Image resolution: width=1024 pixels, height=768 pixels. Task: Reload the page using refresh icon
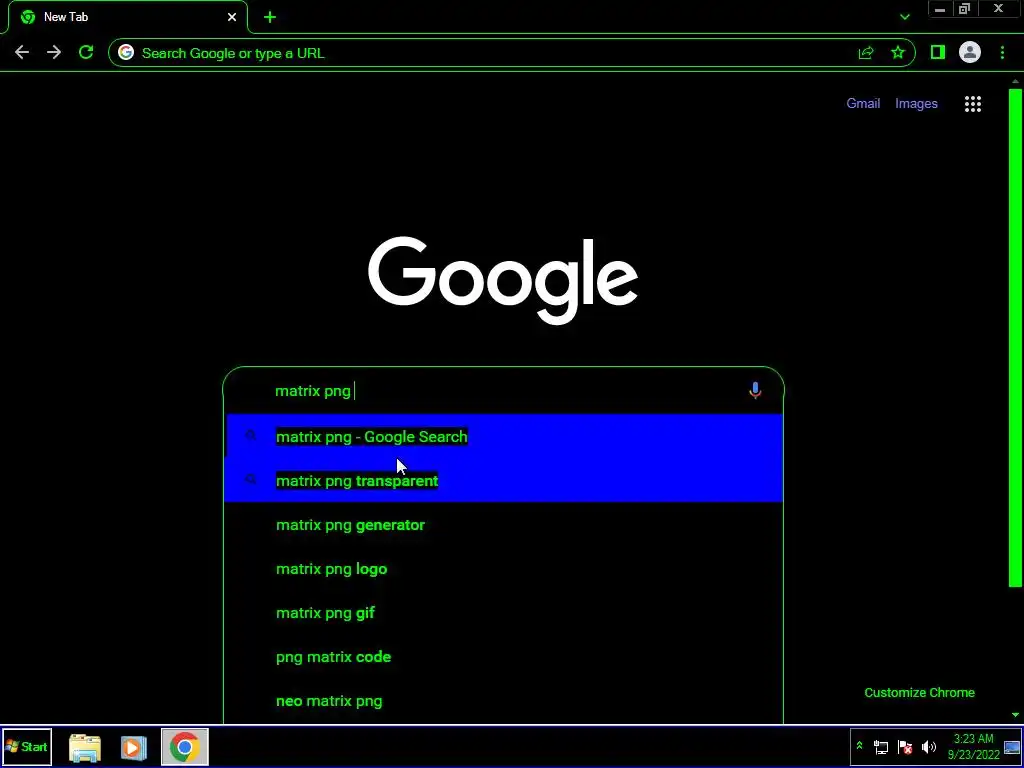click(86, 52)
